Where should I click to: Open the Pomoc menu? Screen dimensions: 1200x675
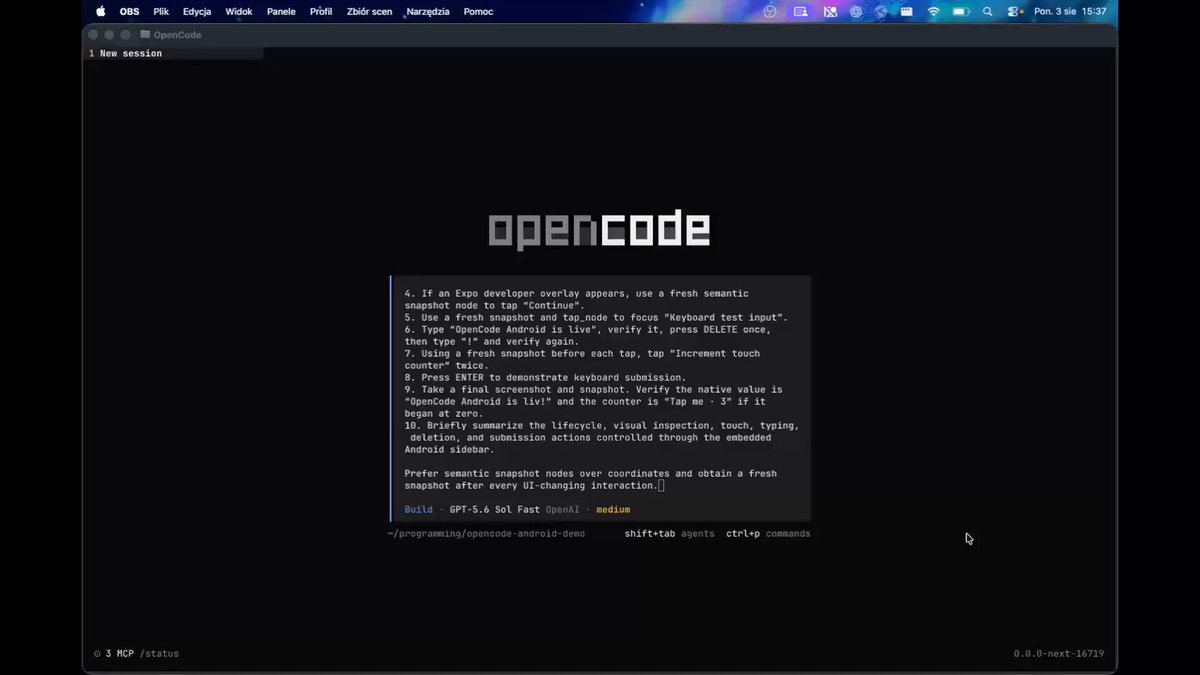pos(478,12)
